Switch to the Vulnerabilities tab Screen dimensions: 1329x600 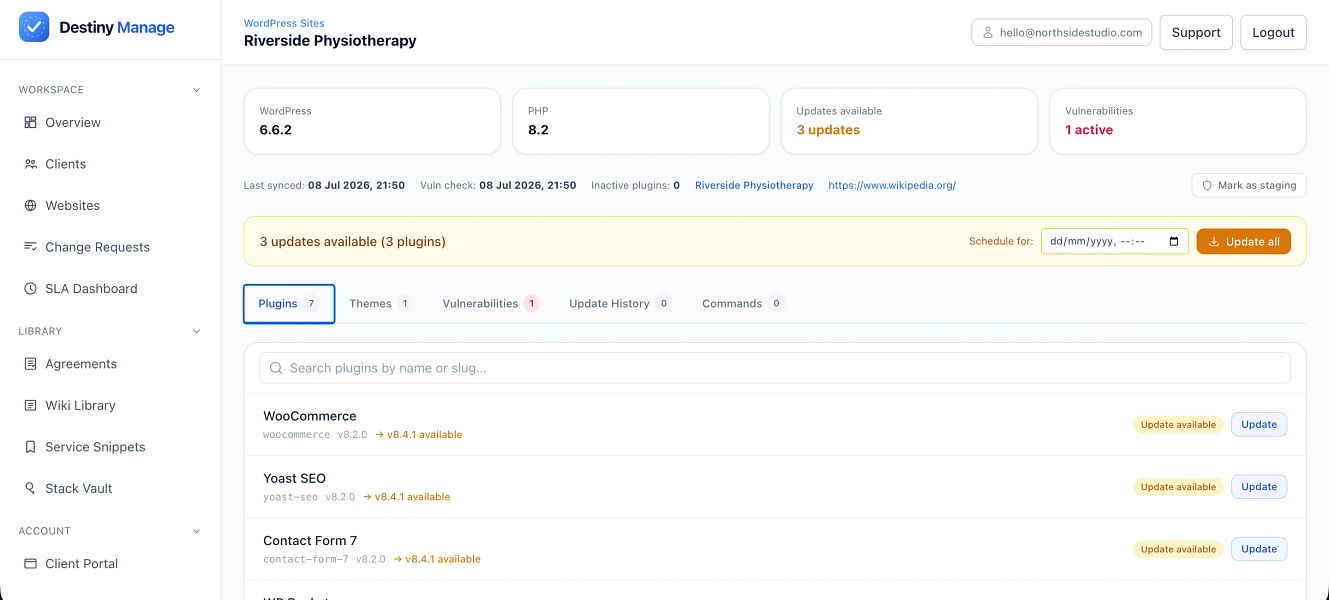tap(490, 303)
